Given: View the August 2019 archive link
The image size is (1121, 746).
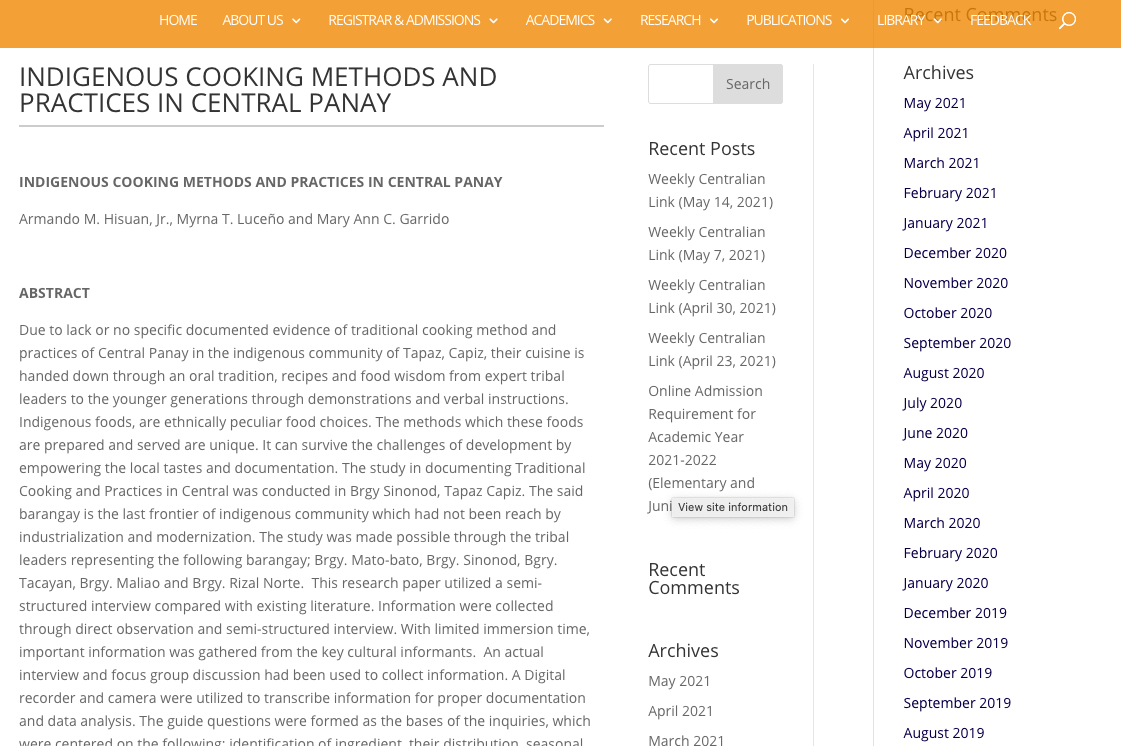Looking at the screenshot, I should [x=944, y=734].
